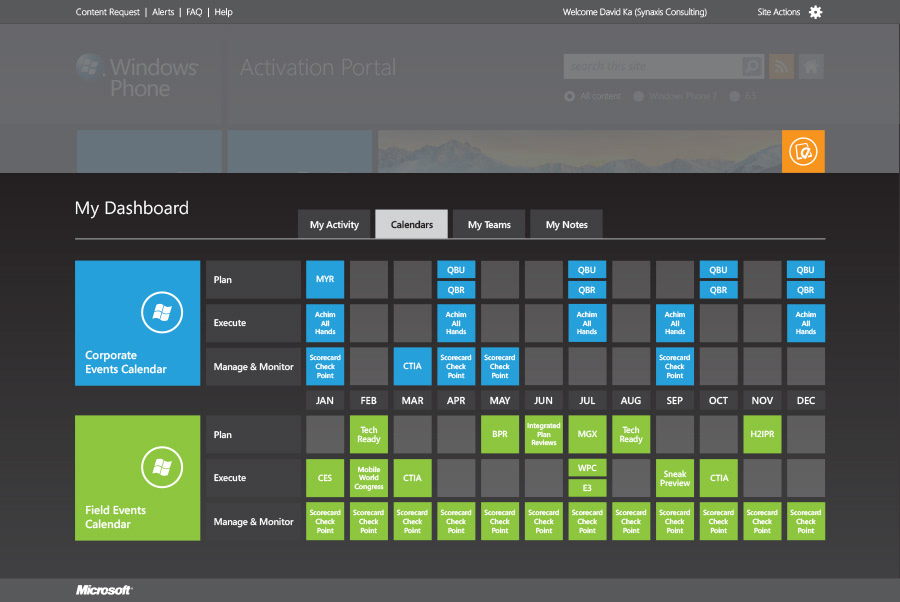Open the QBU event in October
This screenshot has width=900, height=602.
click(718, 270)
